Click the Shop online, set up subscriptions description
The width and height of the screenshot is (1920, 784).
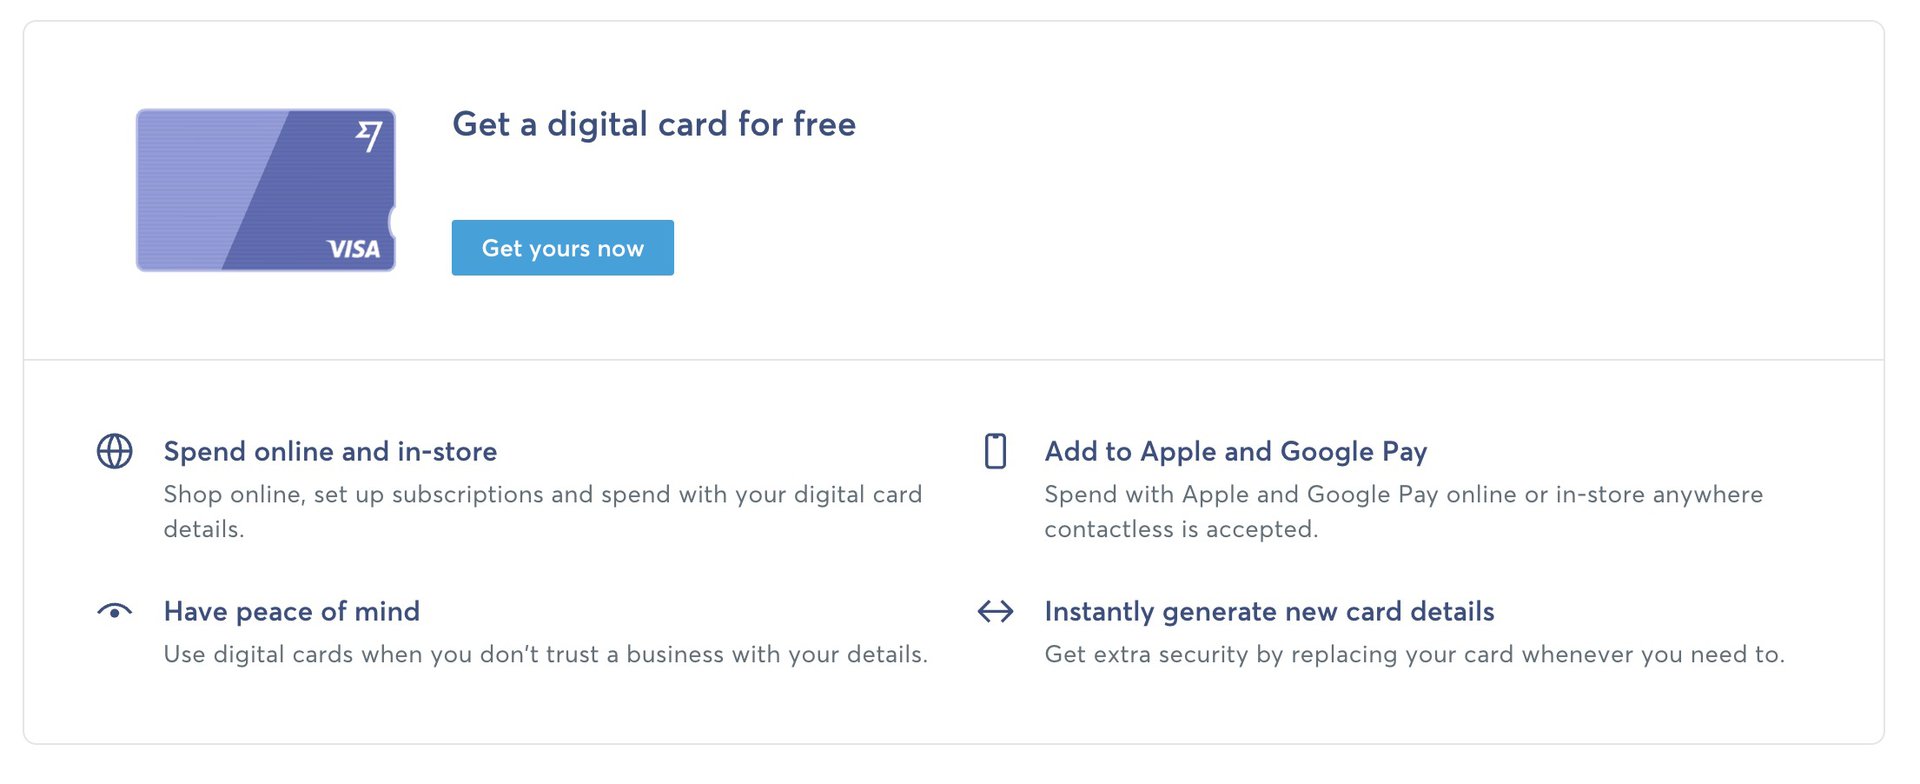pos(542,495)
